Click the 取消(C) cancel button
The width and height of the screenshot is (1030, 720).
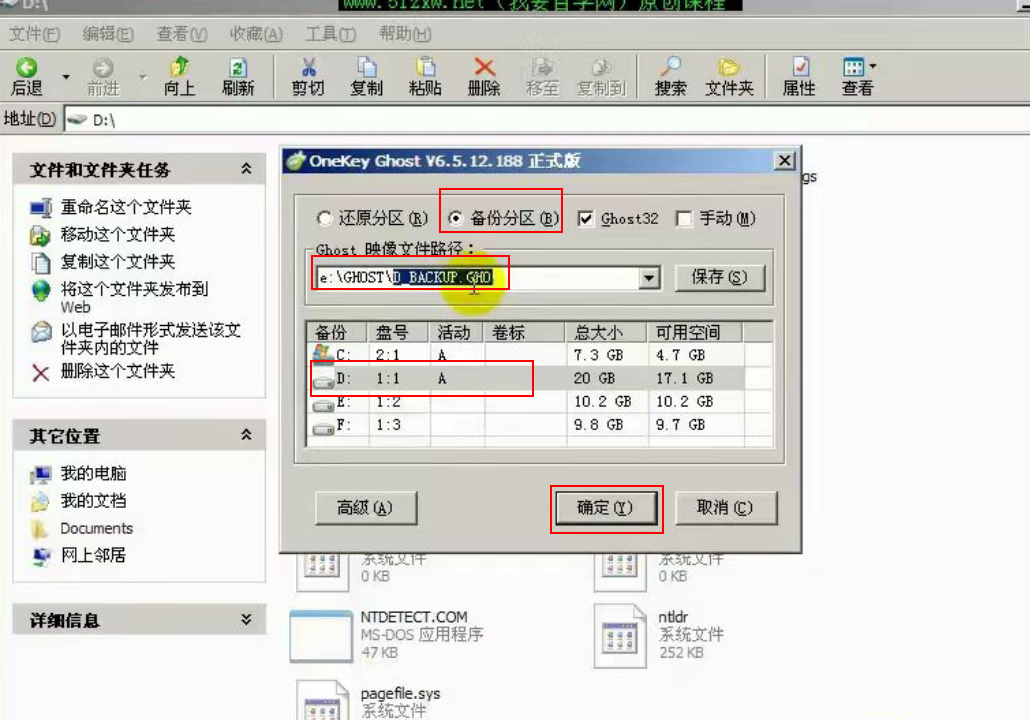pyautogui.click(x=726, y=508)
